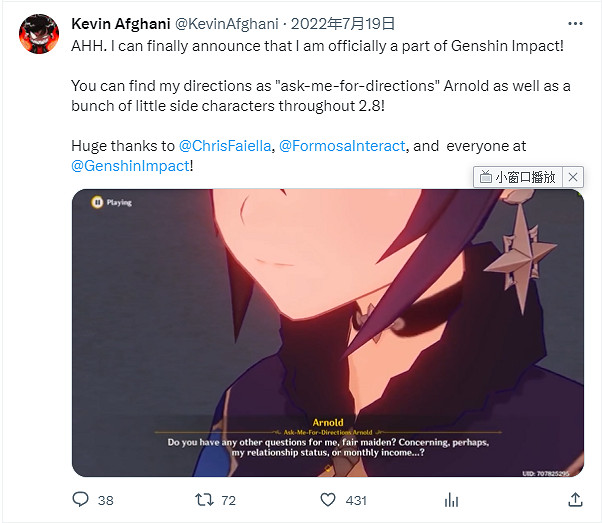602x523 pixels.
Task: Open the three-dot more options menu
Action: [x=575, y=24]
